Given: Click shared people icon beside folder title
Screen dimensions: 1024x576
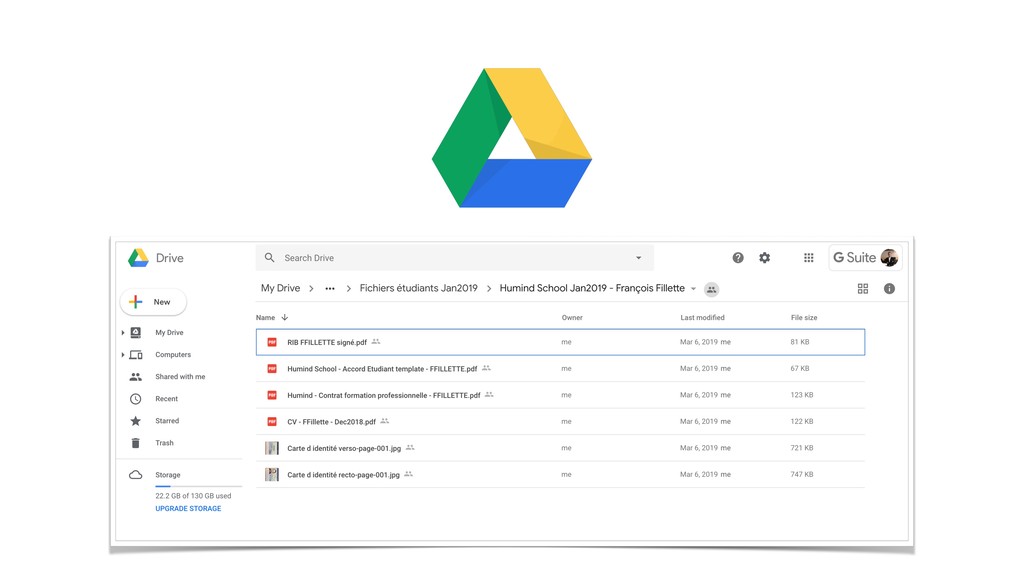Looking at the screenshot, I should [x=712, y=289].
